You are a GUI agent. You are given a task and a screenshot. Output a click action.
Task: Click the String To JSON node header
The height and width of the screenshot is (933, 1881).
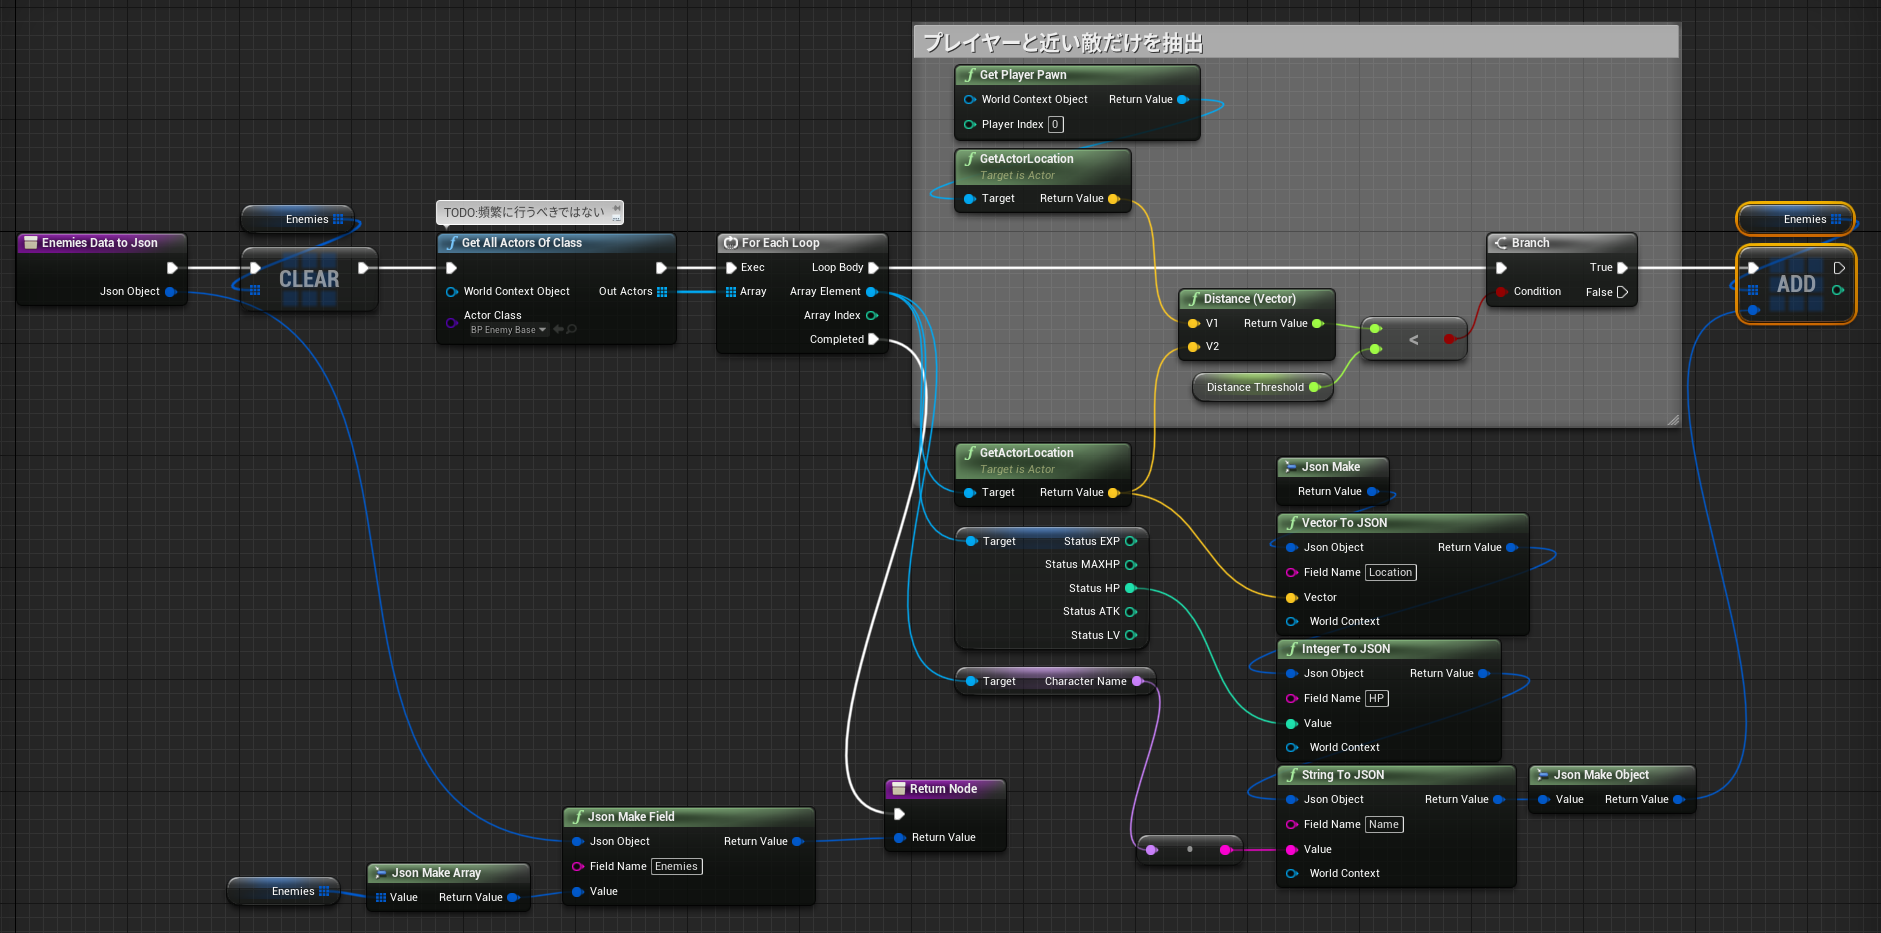coord(1396,775)
